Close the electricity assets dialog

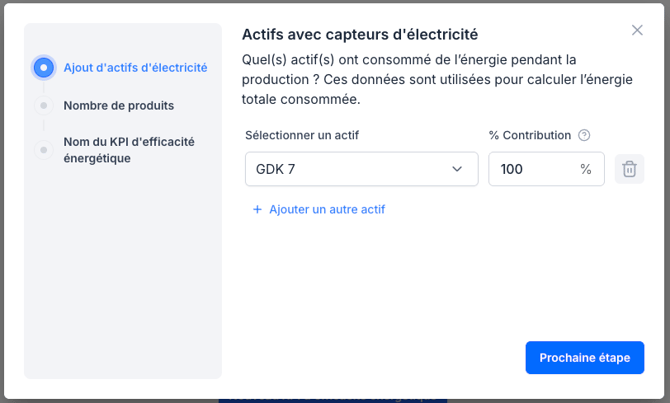pyautogui.click(x=637, y=30)
